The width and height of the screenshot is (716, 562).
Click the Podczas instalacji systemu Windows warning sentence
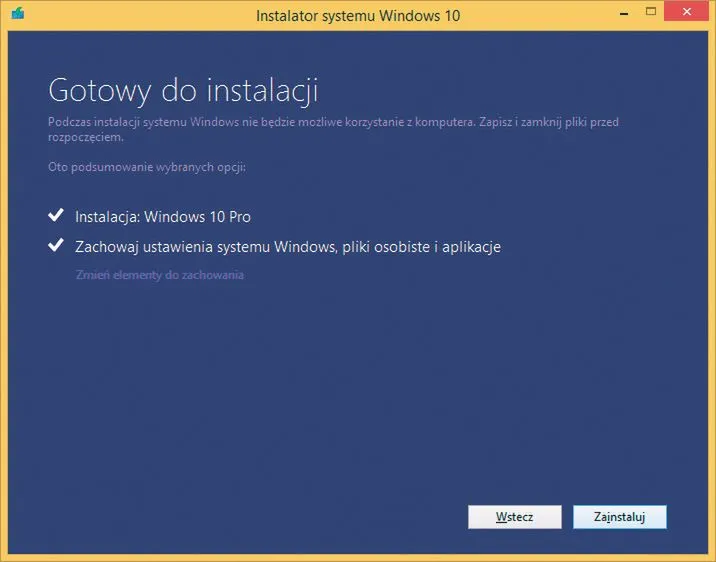(250, 122)
